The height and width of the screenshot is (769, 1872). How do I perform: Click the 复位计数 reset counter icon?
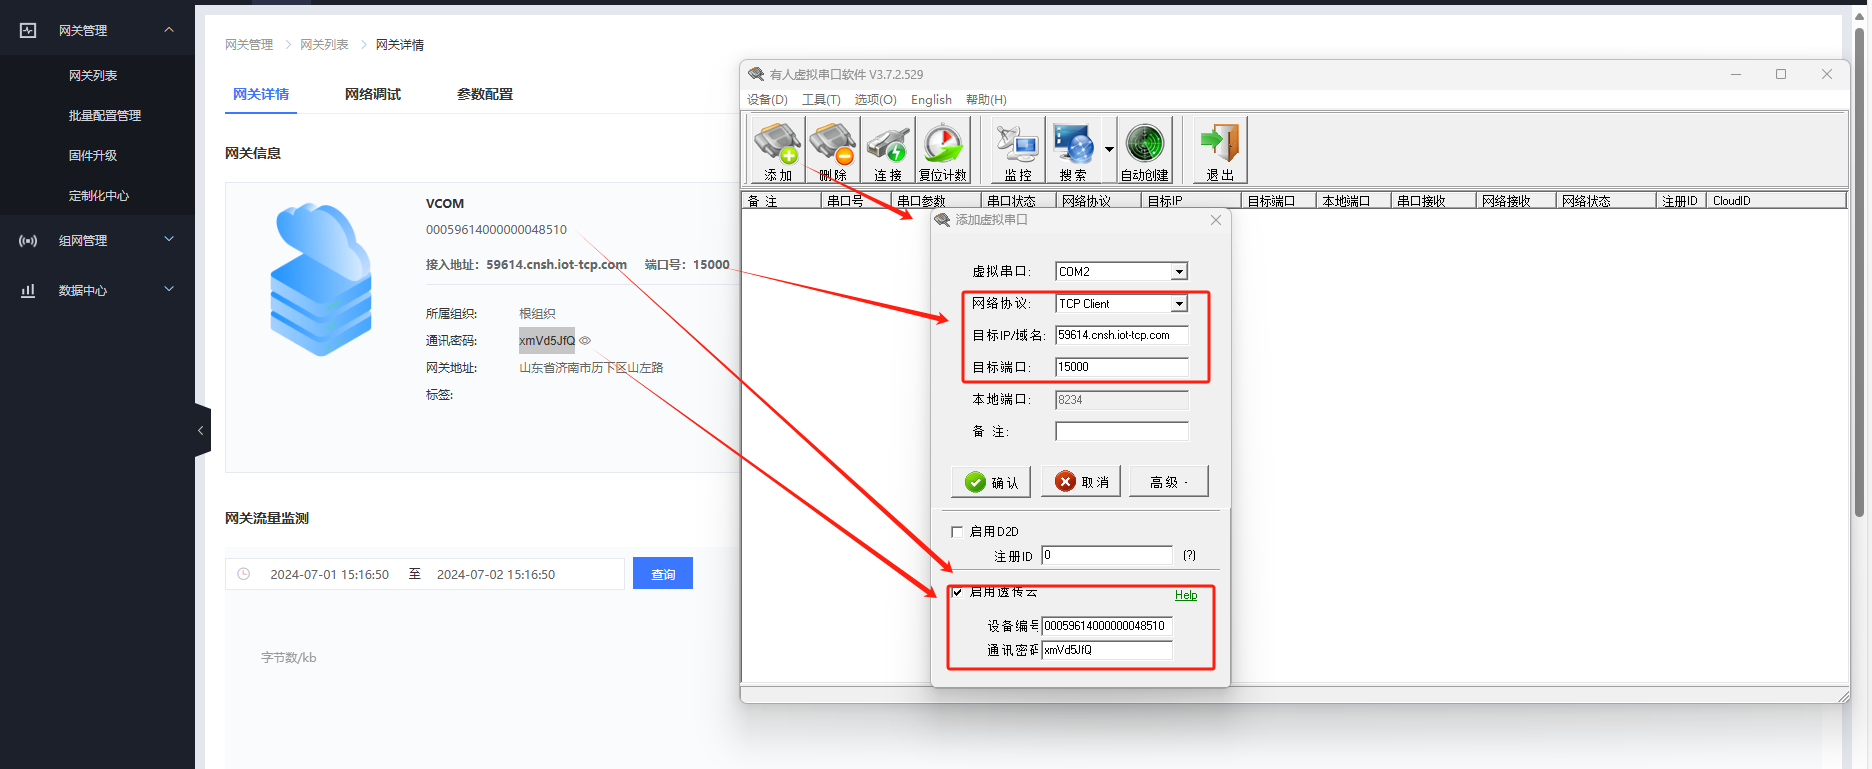[x=942, y=150]
